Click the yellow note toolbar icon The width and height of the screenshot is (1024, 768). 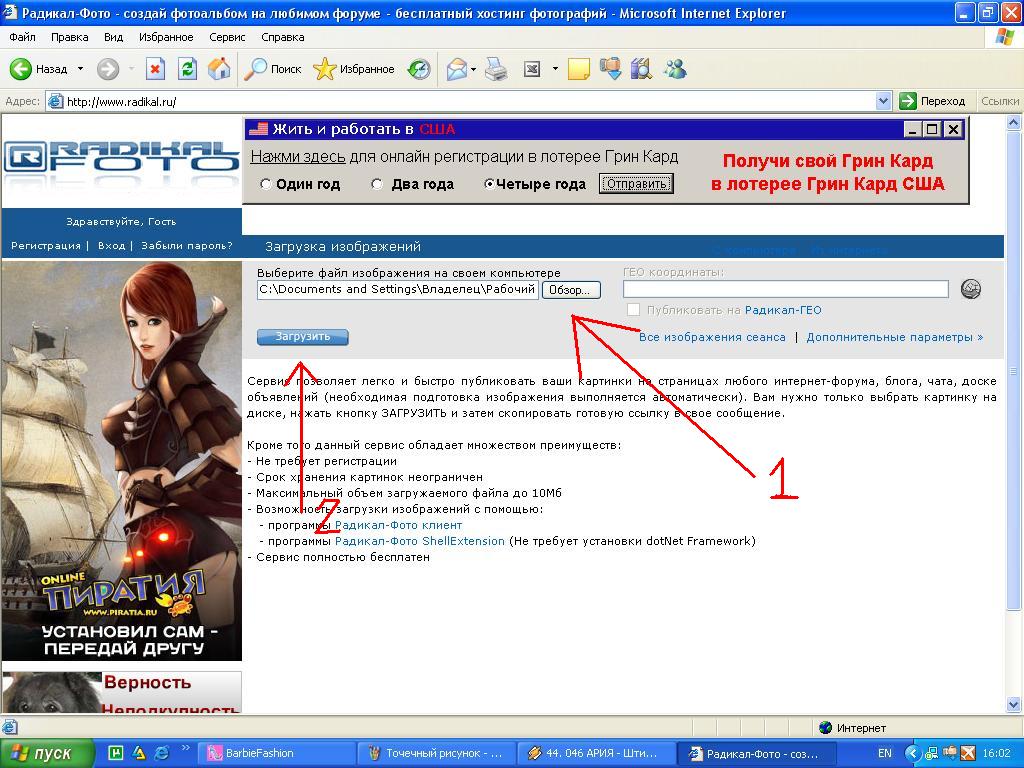pyautogui.click(x=579, y=69)
